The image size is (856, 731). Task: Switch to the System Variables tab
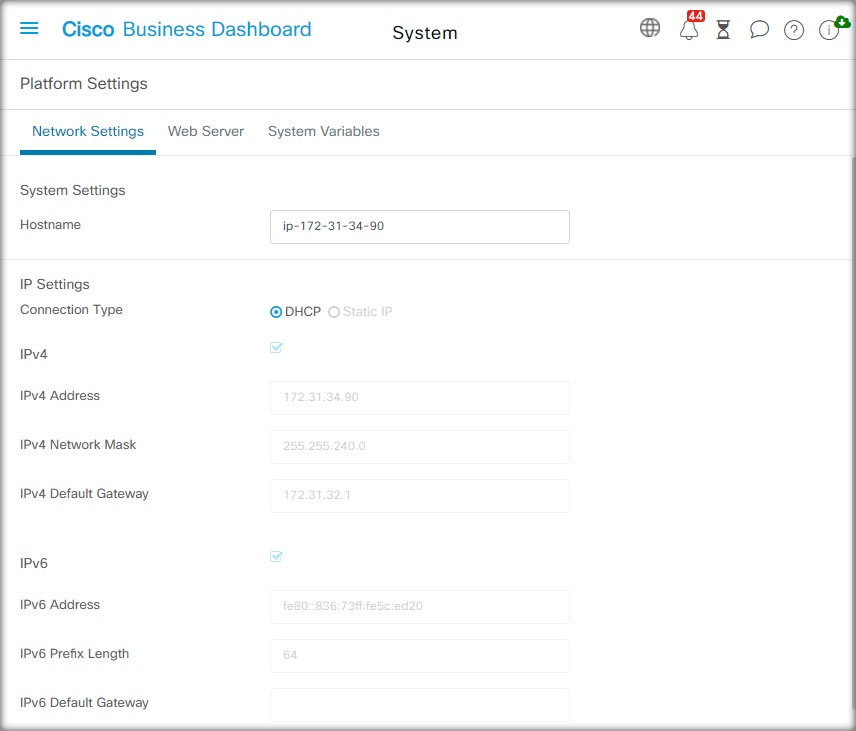pos(324,132)
